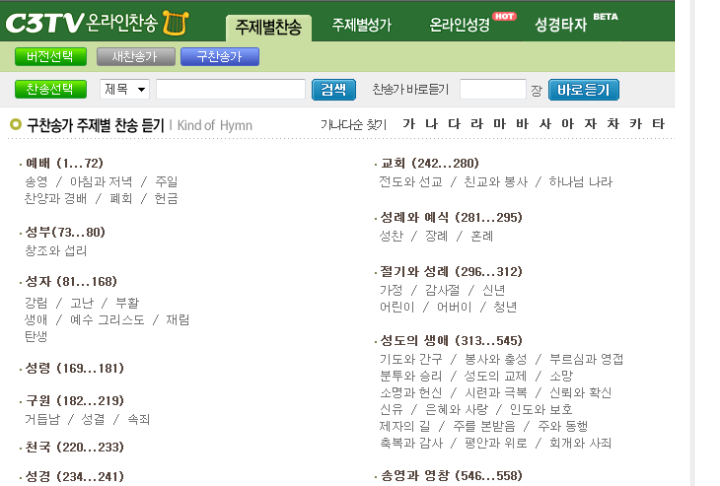The height and width of the screenshot is (486, 720).
Task: Filter hymns by letter 라
Action: 477,124
